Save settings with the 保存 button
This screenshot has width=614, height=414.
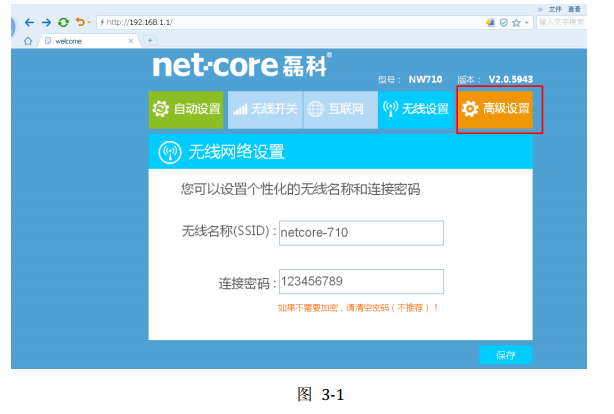point(506,355)
